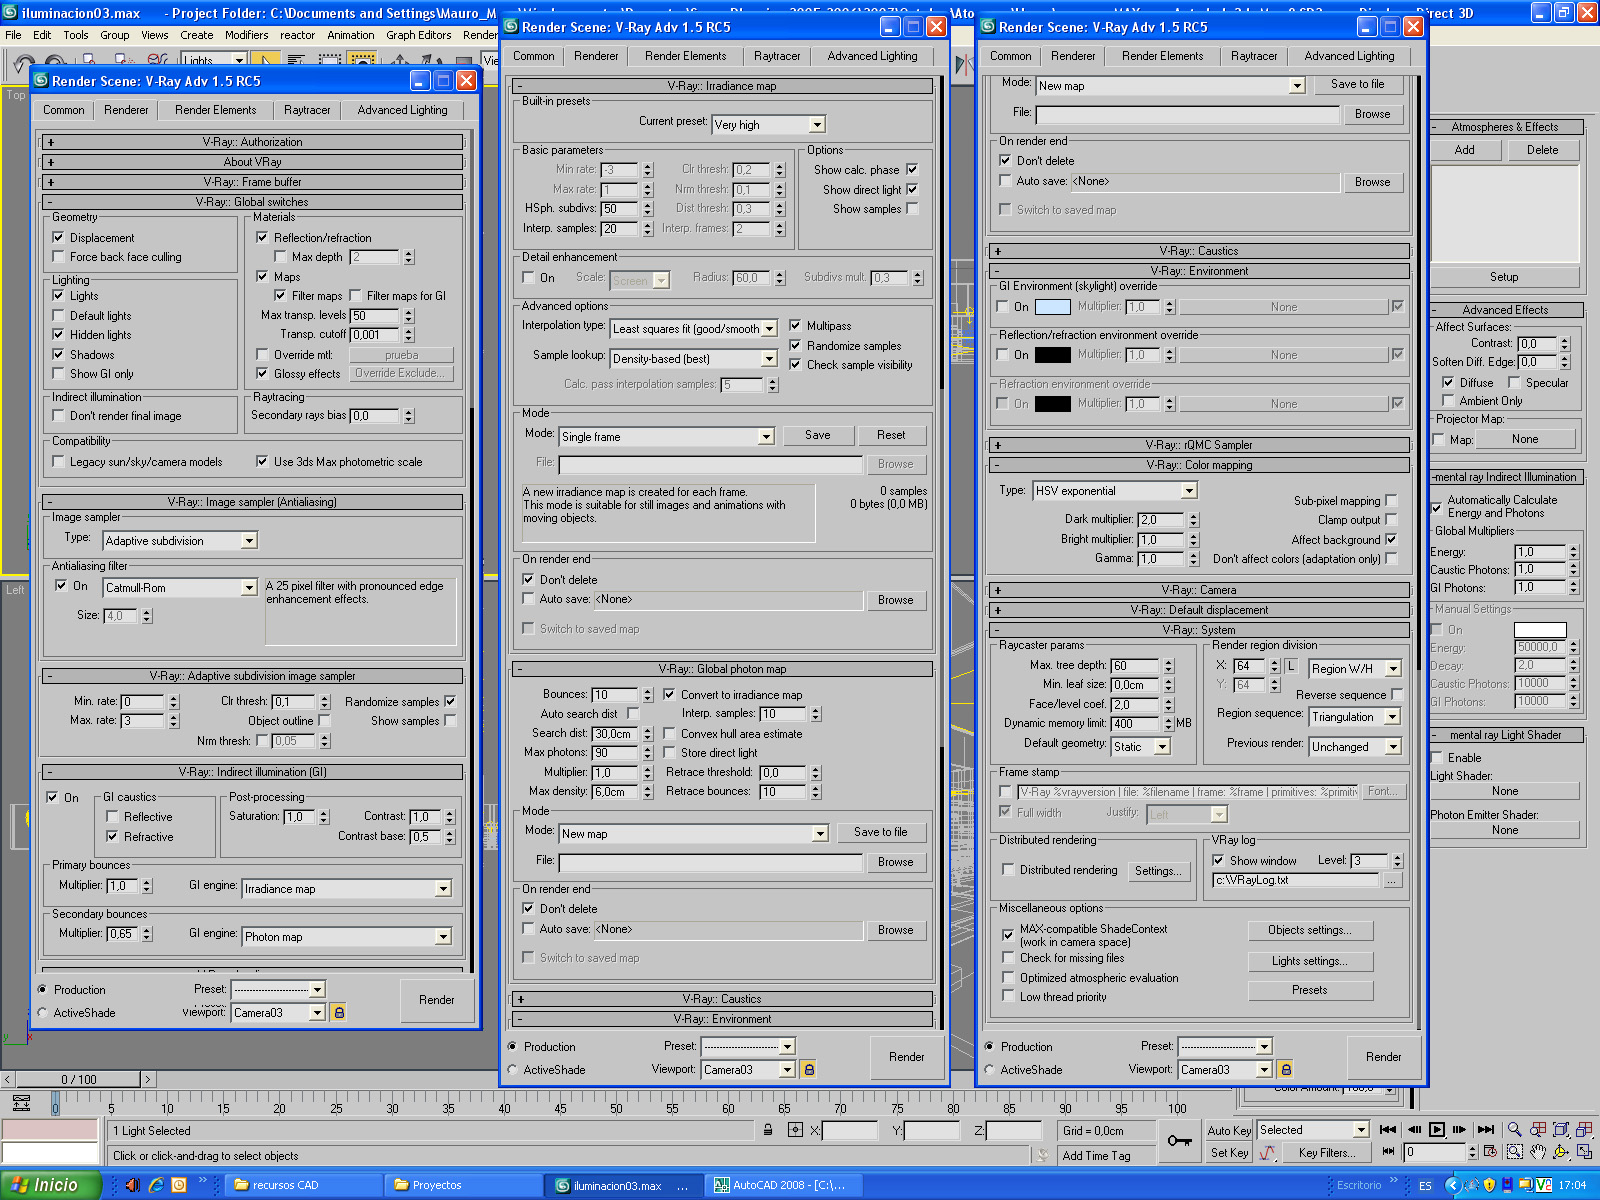Screen dimensions: 1600x1200
Task: Enable Show GI only
Action: [58, 374]
